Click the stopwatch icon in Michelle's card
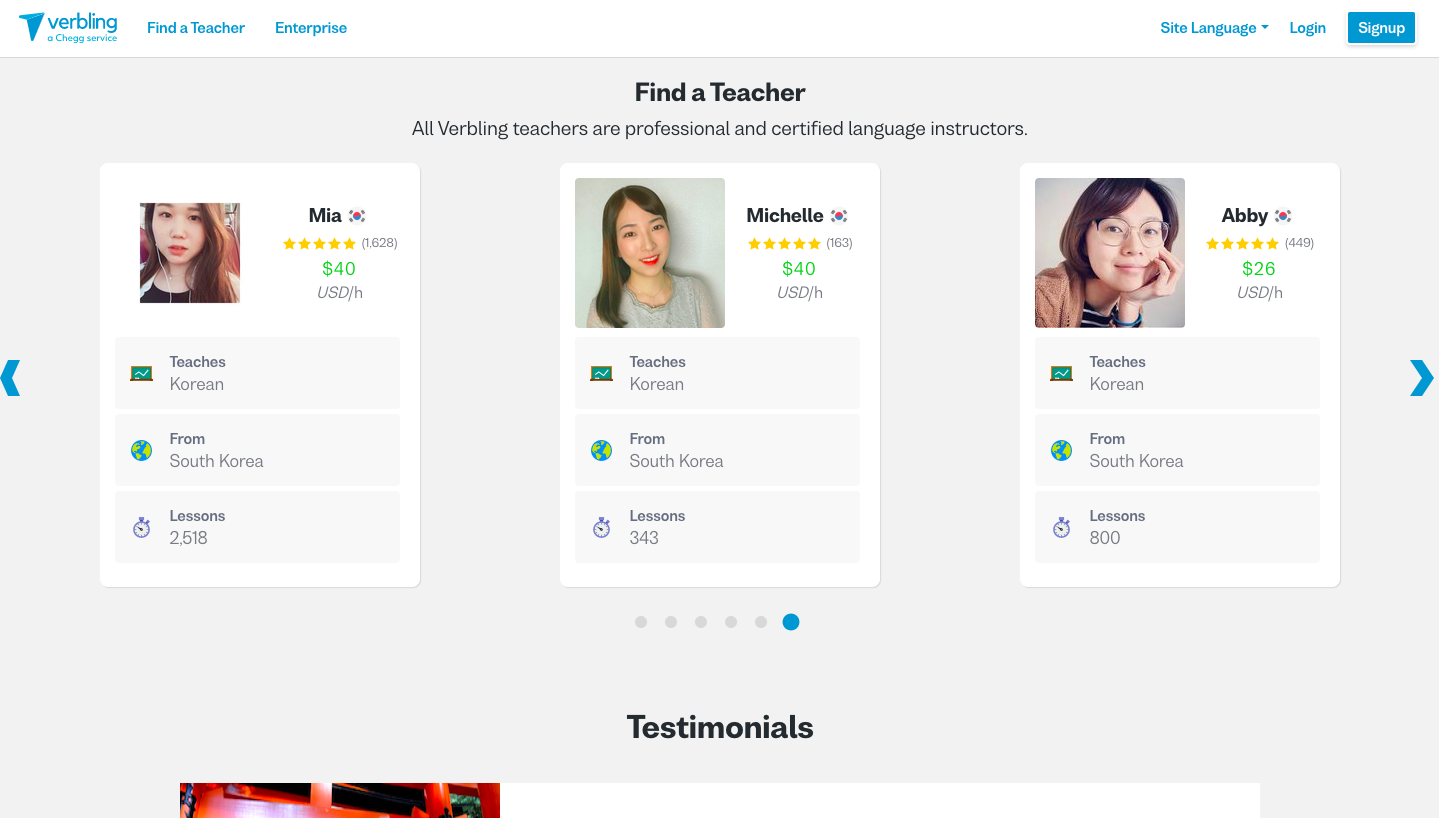Screen dimensions: 1439x818 pyautogui.click(x=601, y=527)
